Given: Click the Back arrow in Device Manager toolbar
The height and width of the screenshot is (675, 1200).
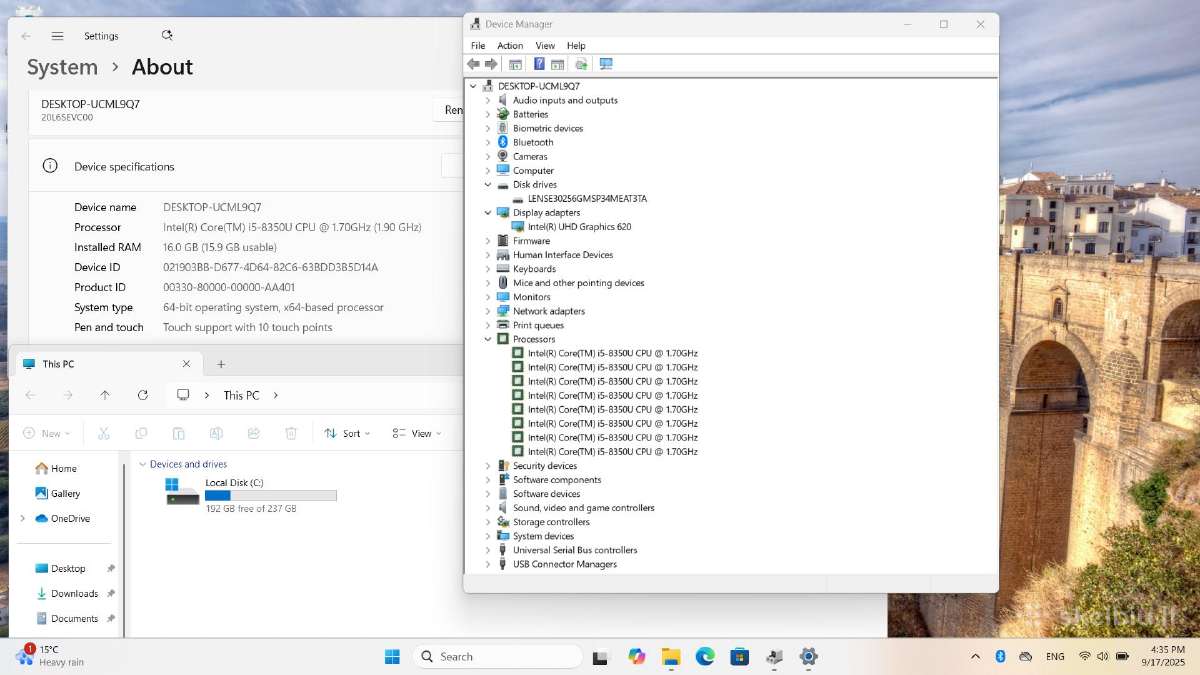Looking at the screenshot, I should coord(473,64).
